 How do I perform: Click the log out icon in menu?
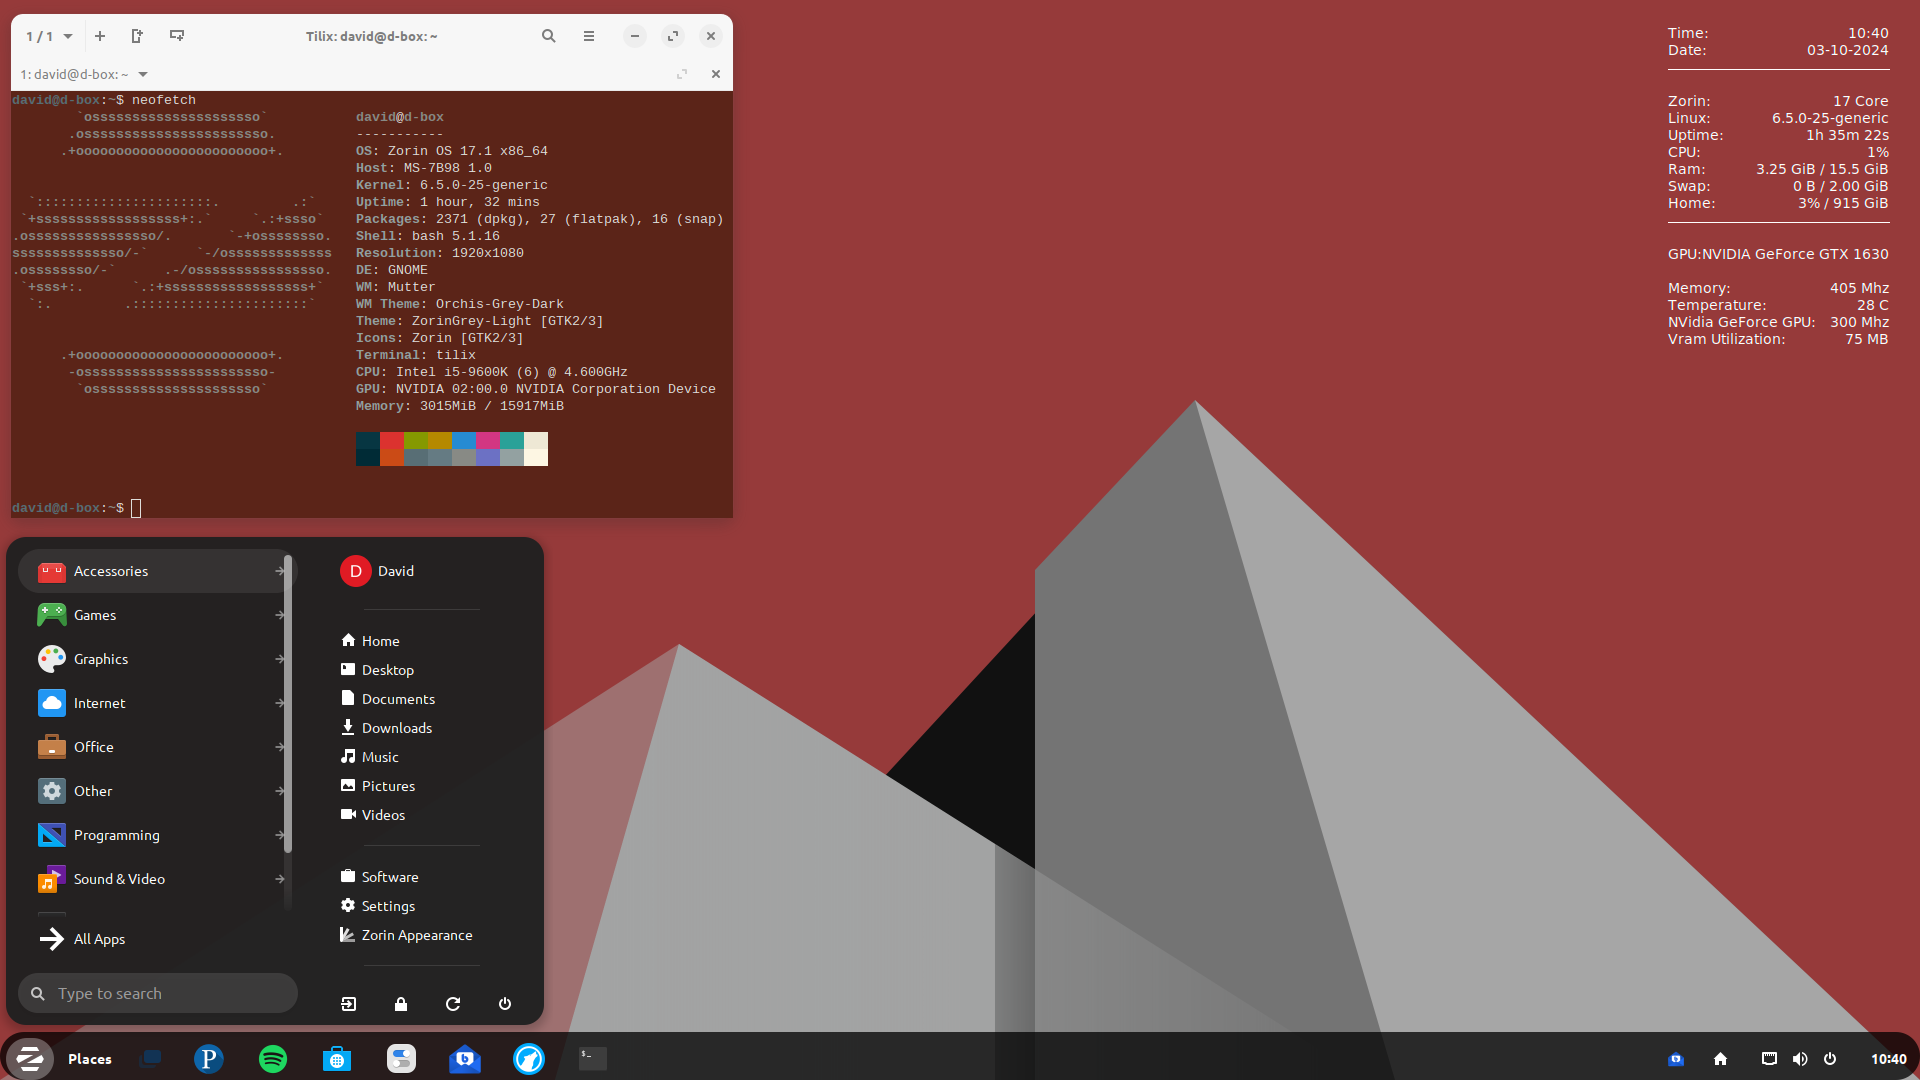[349, 1004]
